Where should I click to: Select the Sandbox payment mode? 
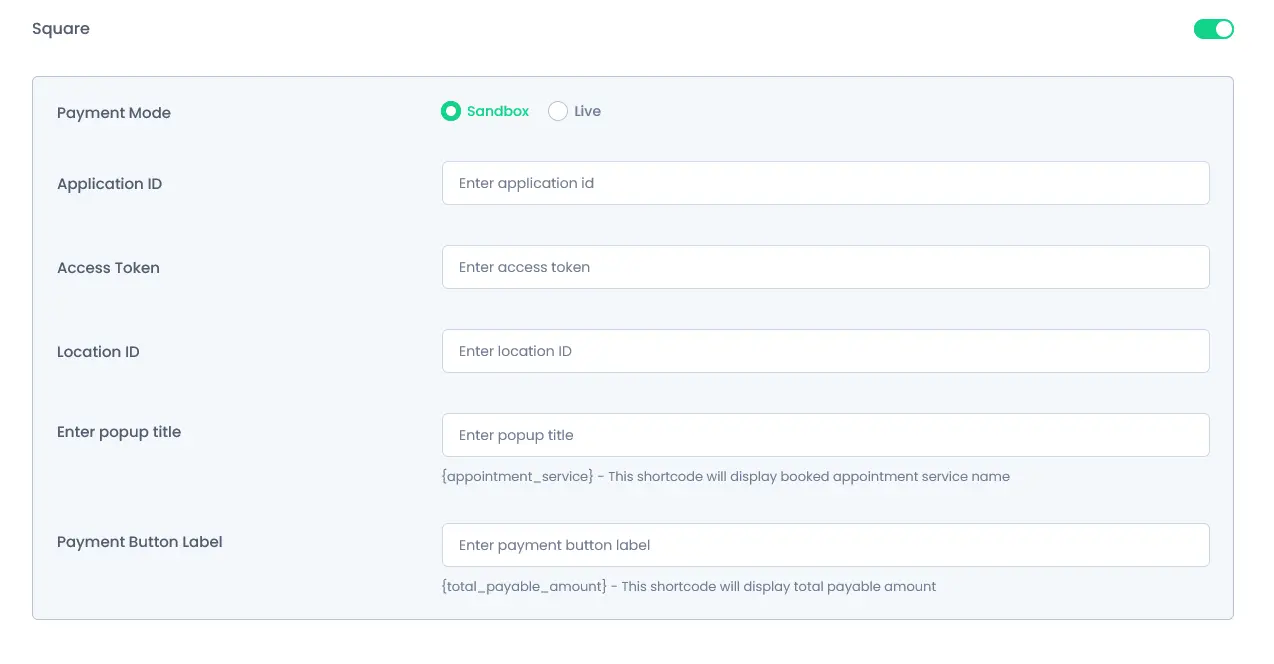(485, 111)
